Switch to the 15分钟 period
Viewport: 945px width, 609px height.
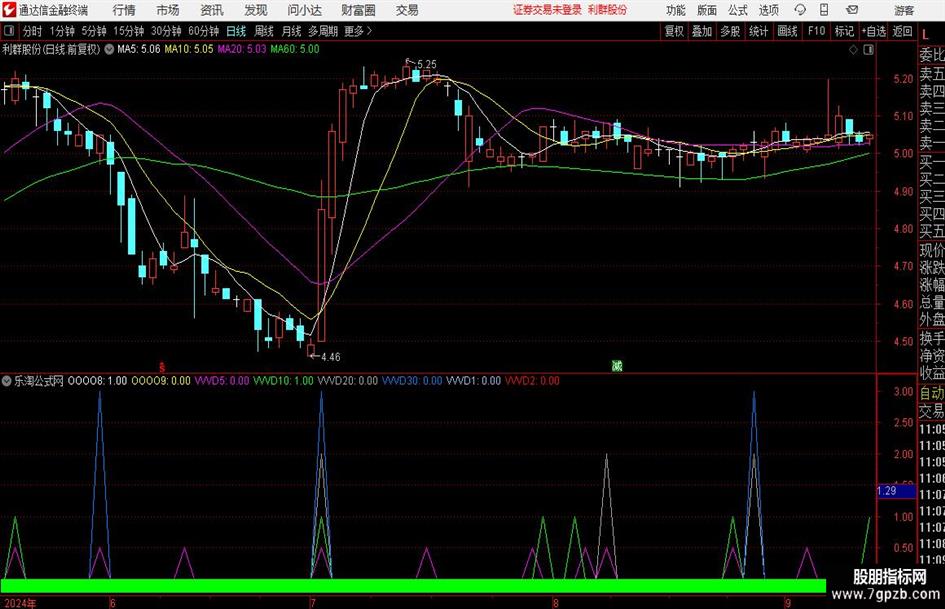click(128, 31)
